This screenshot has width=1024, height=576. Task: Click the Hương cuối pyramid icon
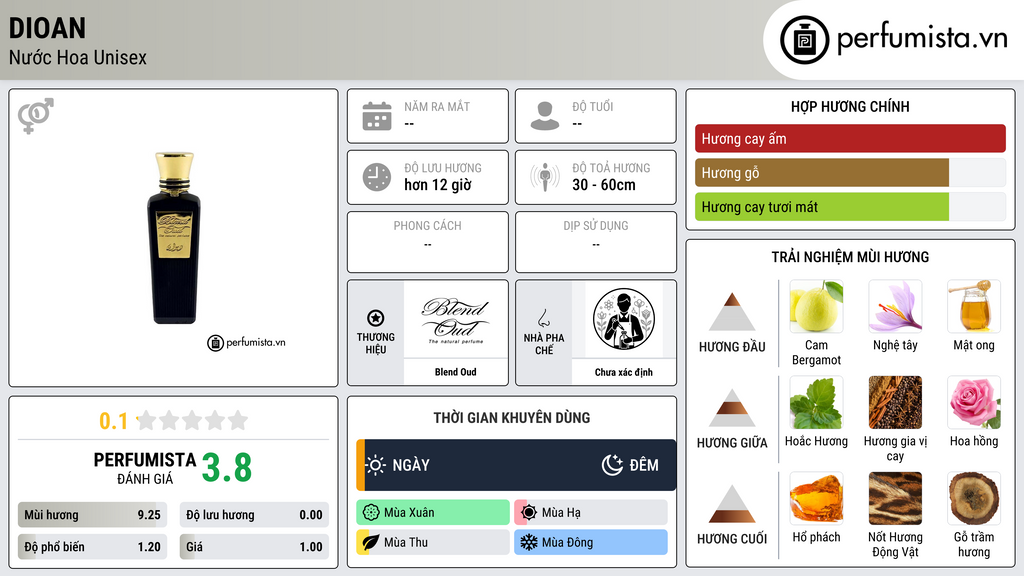(x=732, y=504)
